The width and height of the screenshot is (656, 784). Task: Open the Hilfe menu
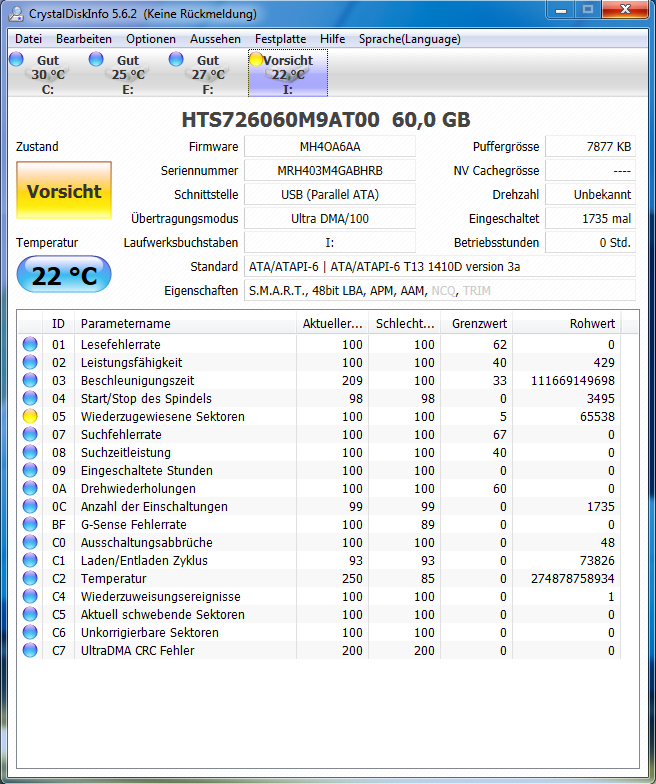332,39
